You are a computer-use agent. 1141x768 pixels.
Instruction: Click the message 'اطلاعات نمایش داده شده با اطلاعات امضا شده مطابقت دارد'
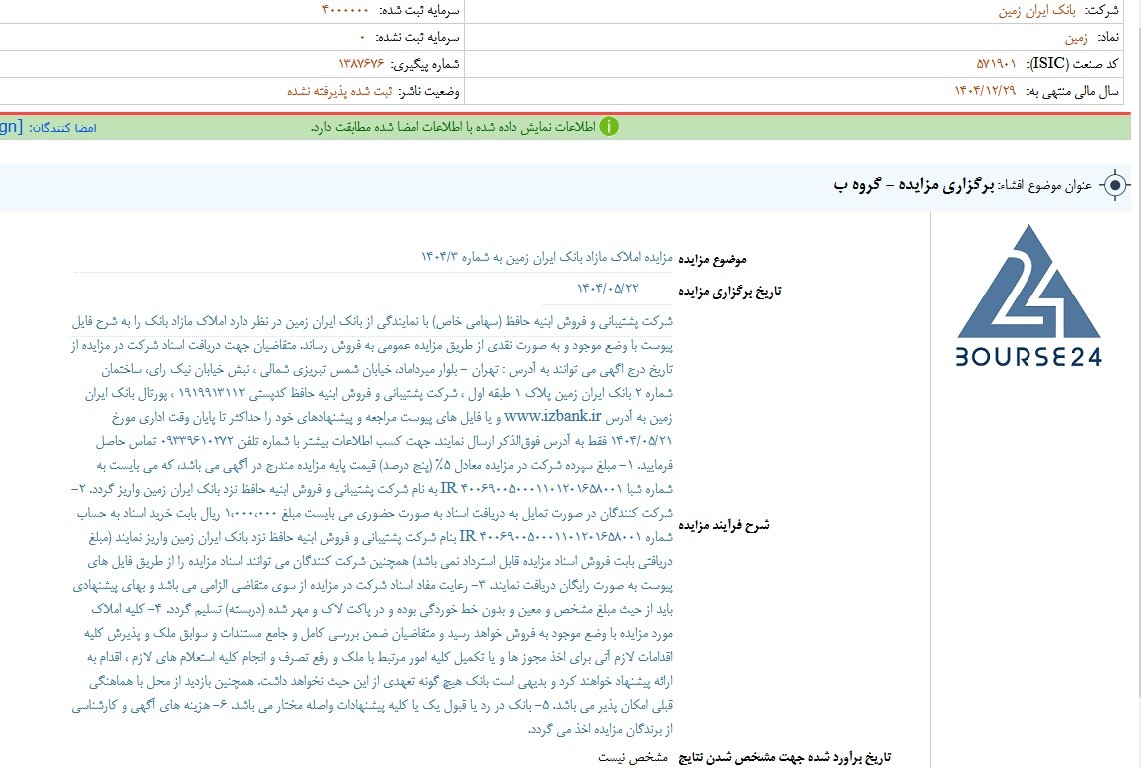click(453, 127)
